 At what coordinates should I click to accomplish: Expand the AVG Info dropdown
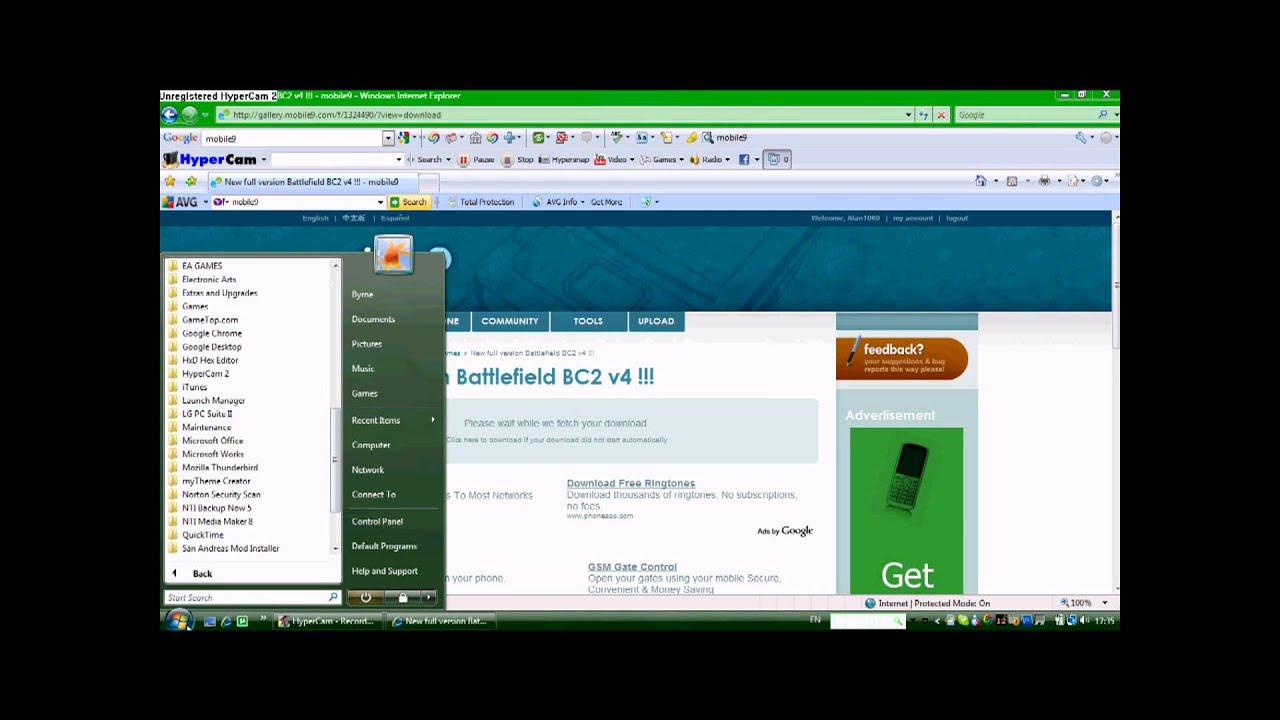pyautogui.click(x=582, y=202)
